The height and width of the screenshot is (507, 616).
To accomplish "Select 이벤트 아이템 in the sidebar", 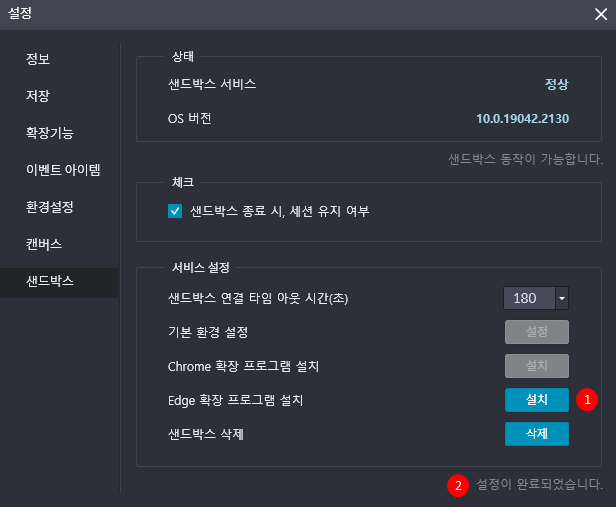I will (x=63, y=170).
